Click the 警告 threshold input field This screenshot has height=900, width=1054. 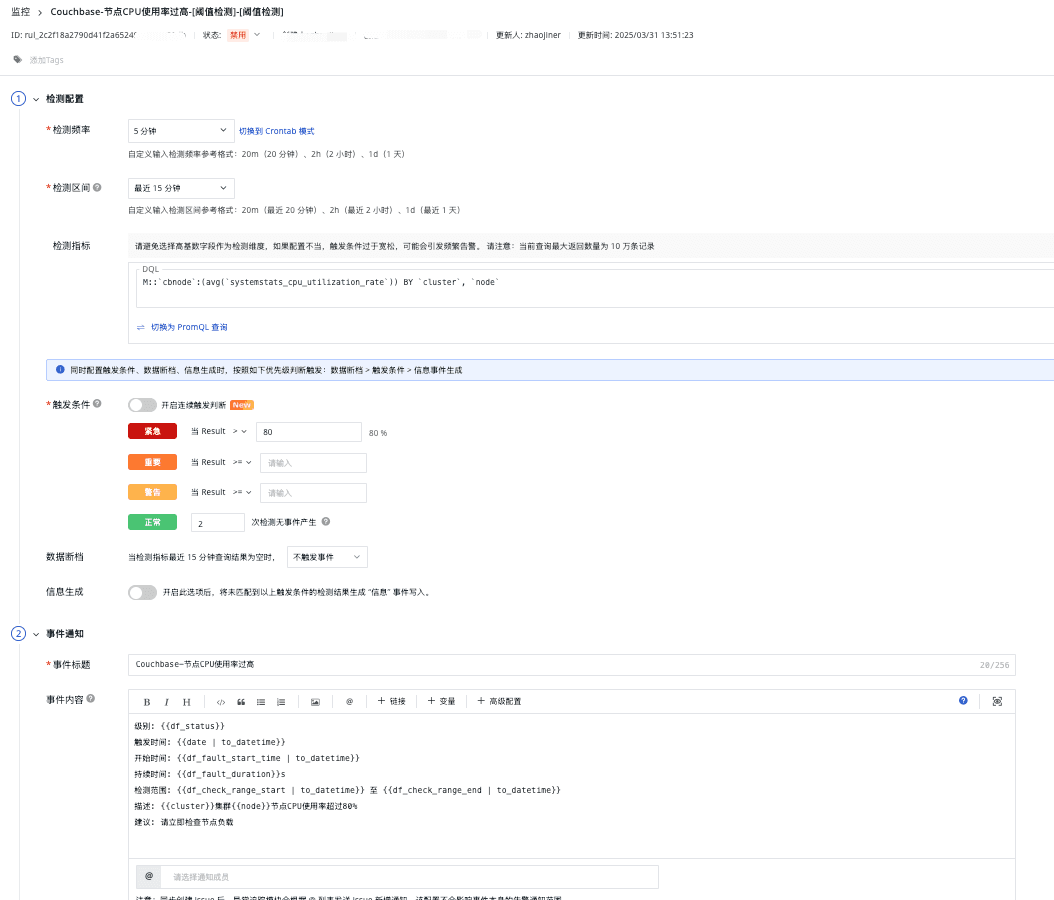(313, 493)
